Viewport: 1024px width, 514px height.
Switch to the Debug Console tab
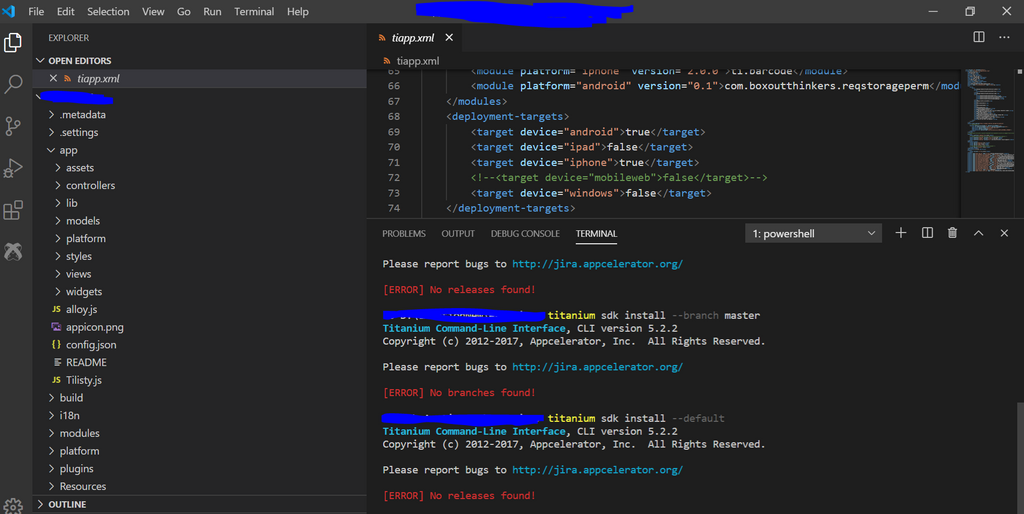(x=525, y=233)
